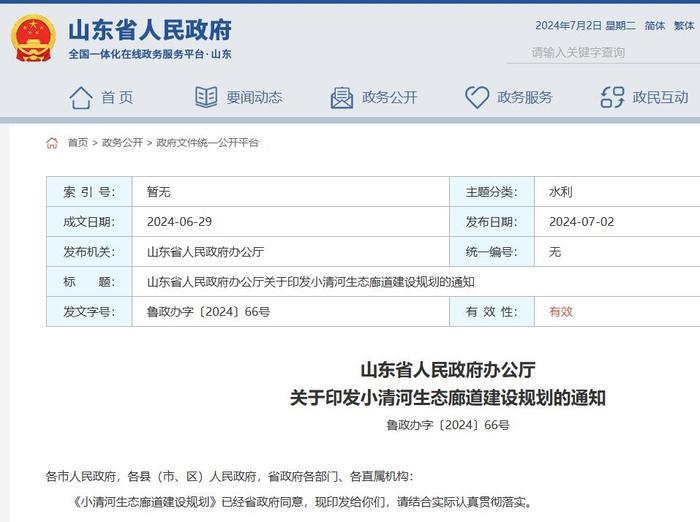Open 政府文件统一公开平台 breadcrumb link
Screen dimensions: 700x522
tap(208, 143)
